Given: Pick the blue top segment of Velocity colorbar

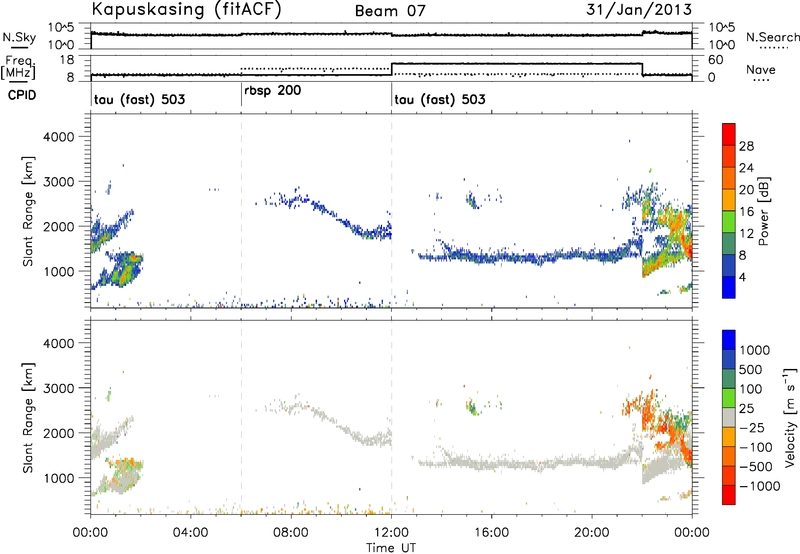Looking at the screenshot, I should 729,340.
